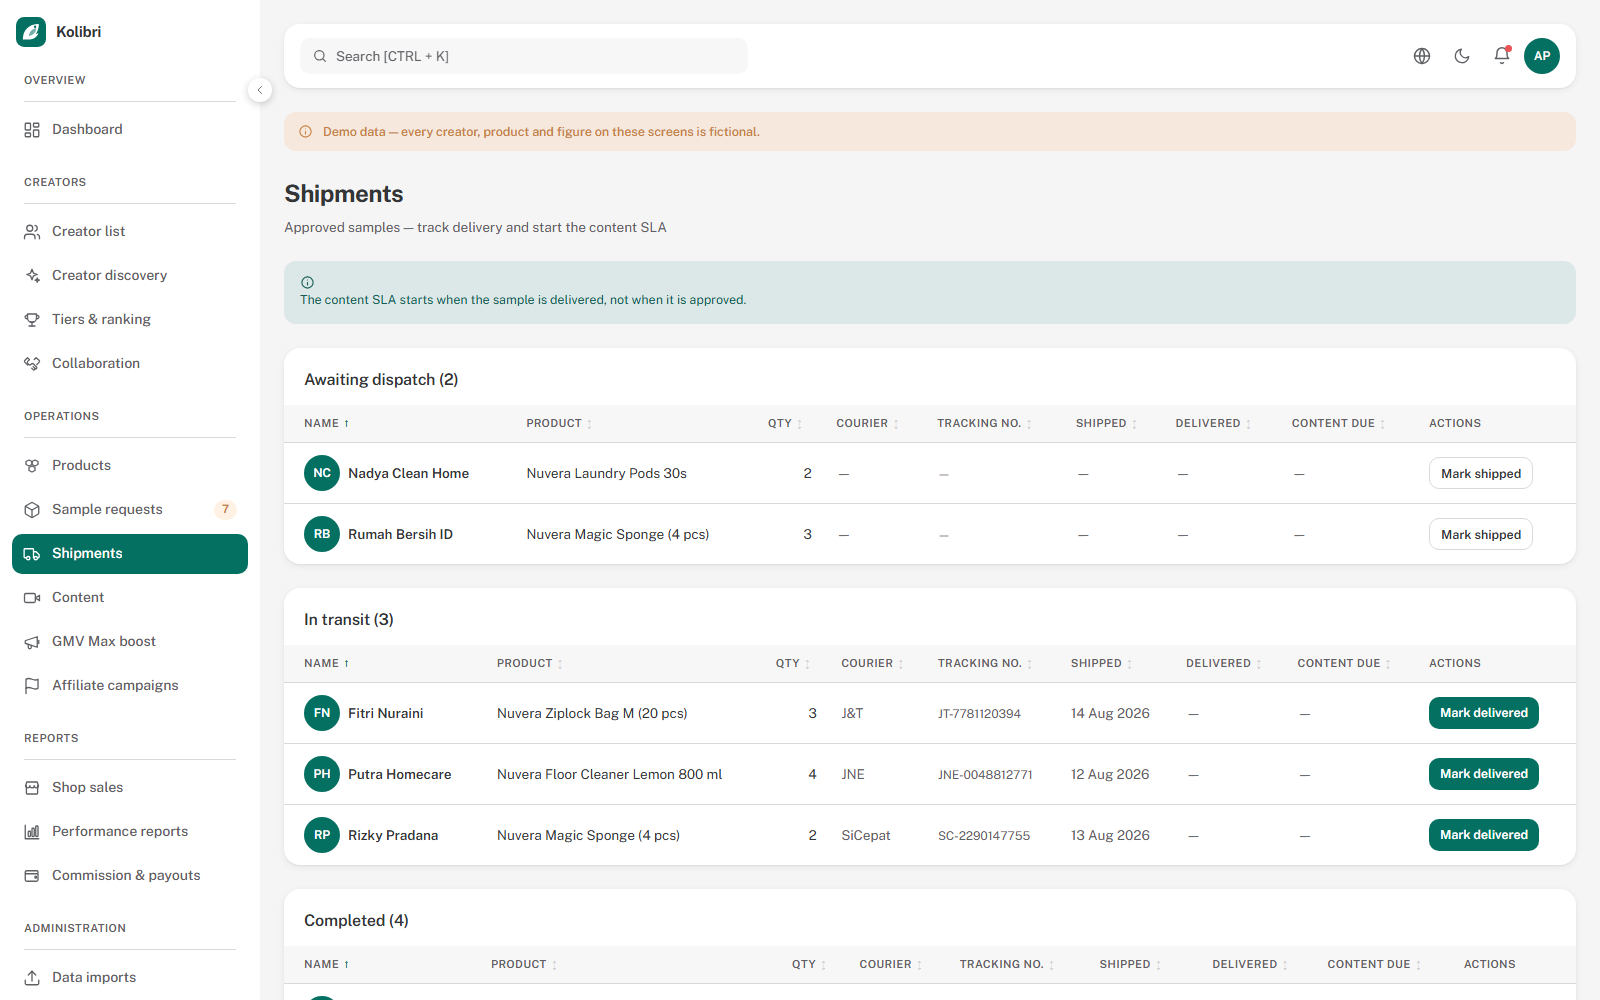This screenshot has height=1000, width=1600.
Task: Navigate to Commission & payouts
Action: [130, 876]
